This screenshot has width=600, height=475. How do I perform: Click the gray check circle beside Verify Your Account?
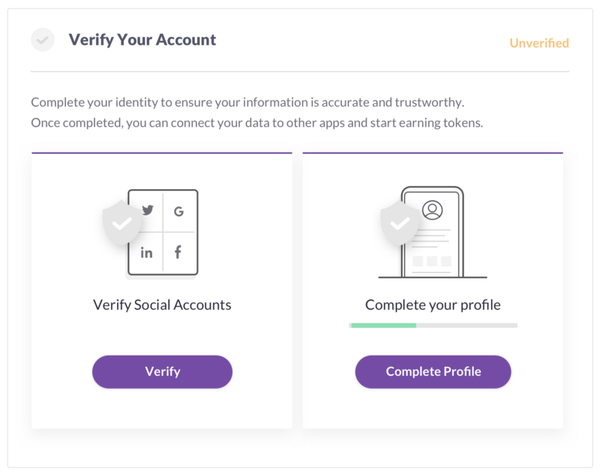click(x=42, y=40)
